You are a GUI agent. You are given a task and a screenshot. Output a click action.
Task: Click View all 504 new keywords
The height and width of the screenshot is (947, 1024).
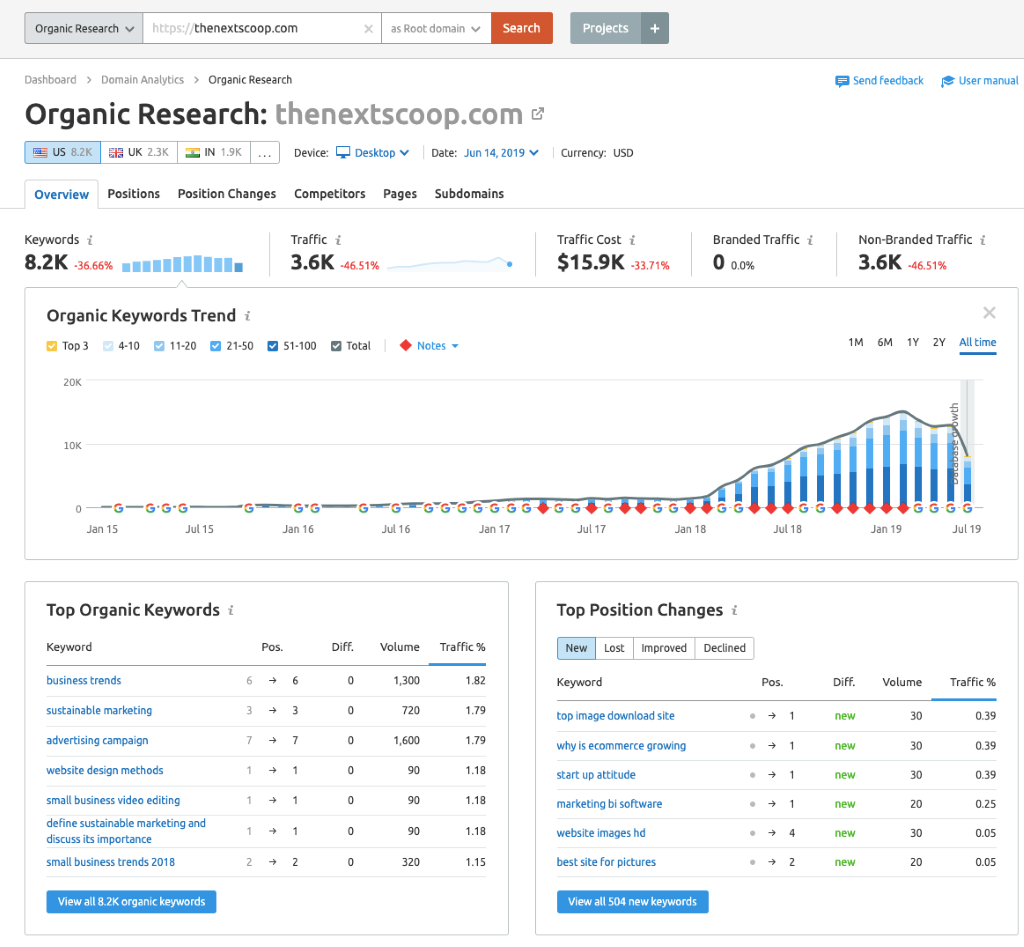[632, 902]
